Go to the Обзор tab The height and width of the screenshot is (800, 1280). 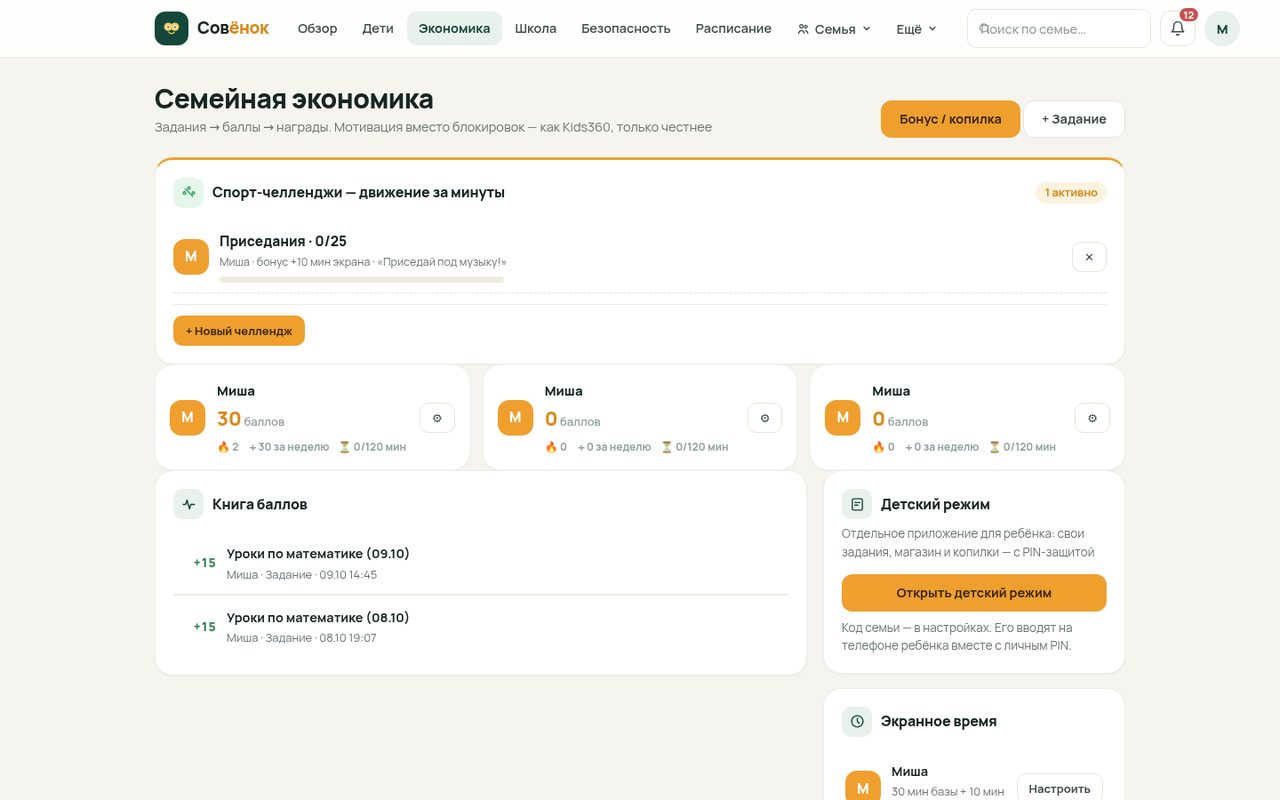tap(317, 28)
